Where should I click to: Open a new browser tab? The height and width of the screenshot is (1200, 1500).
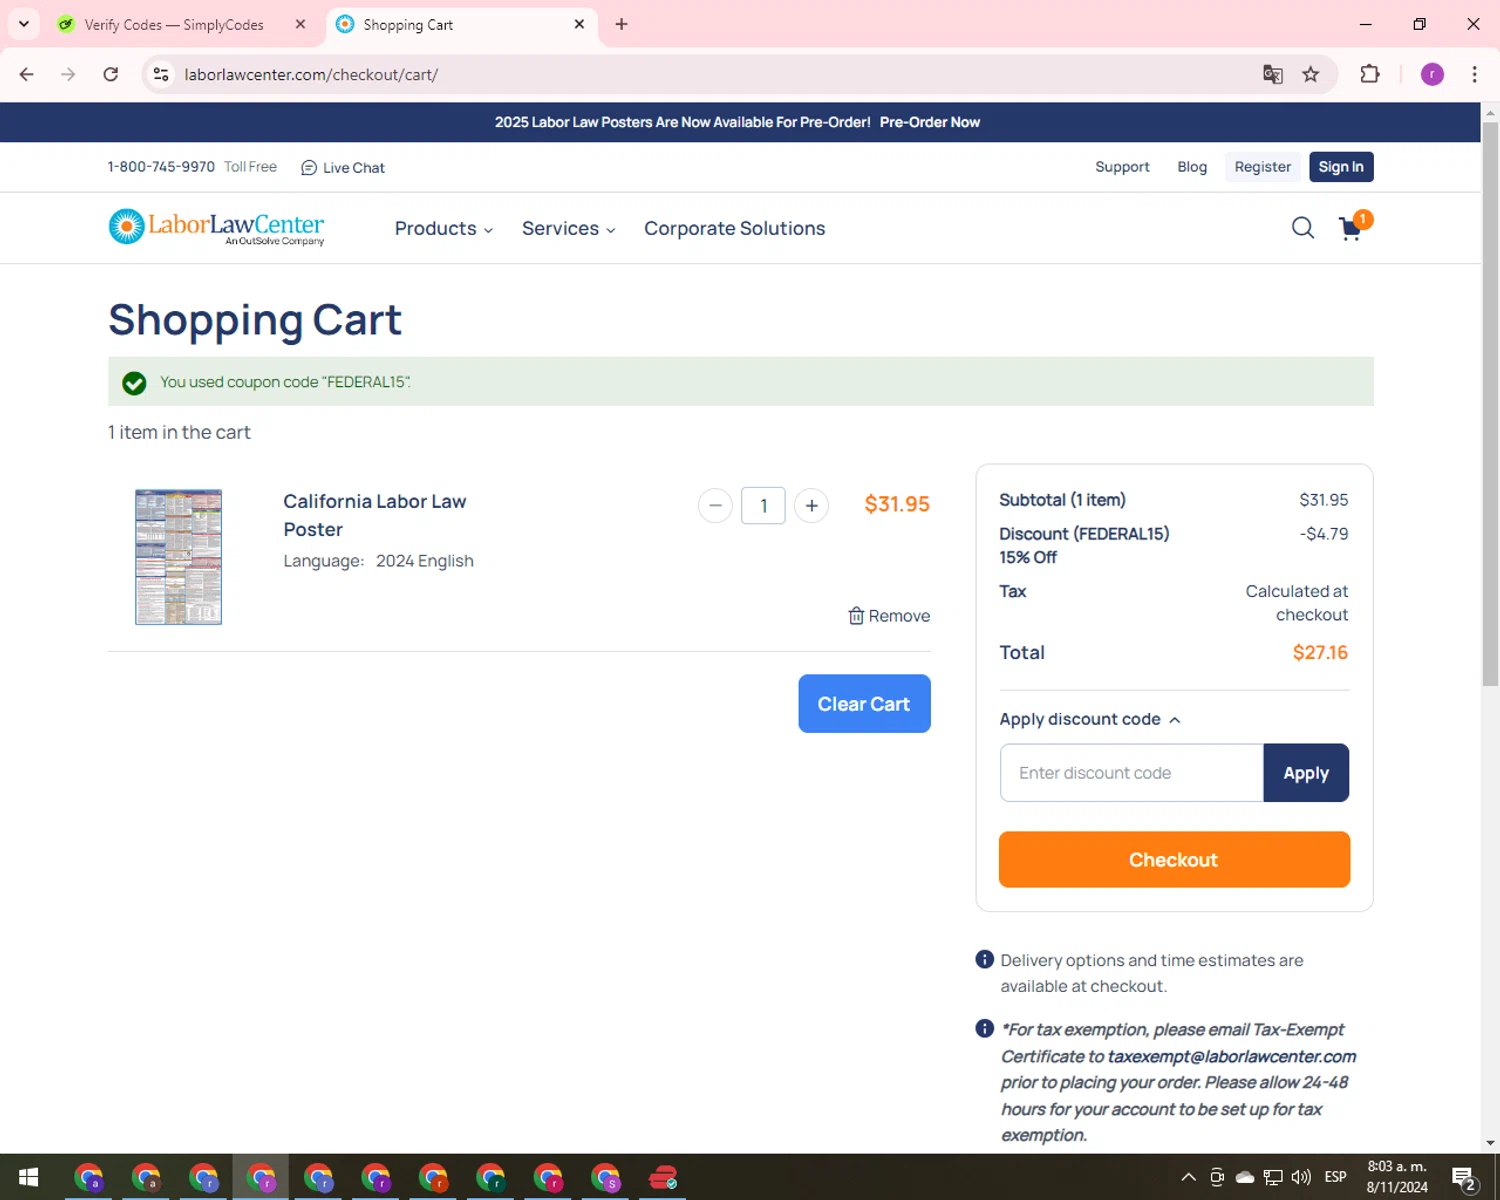[621, 24]
